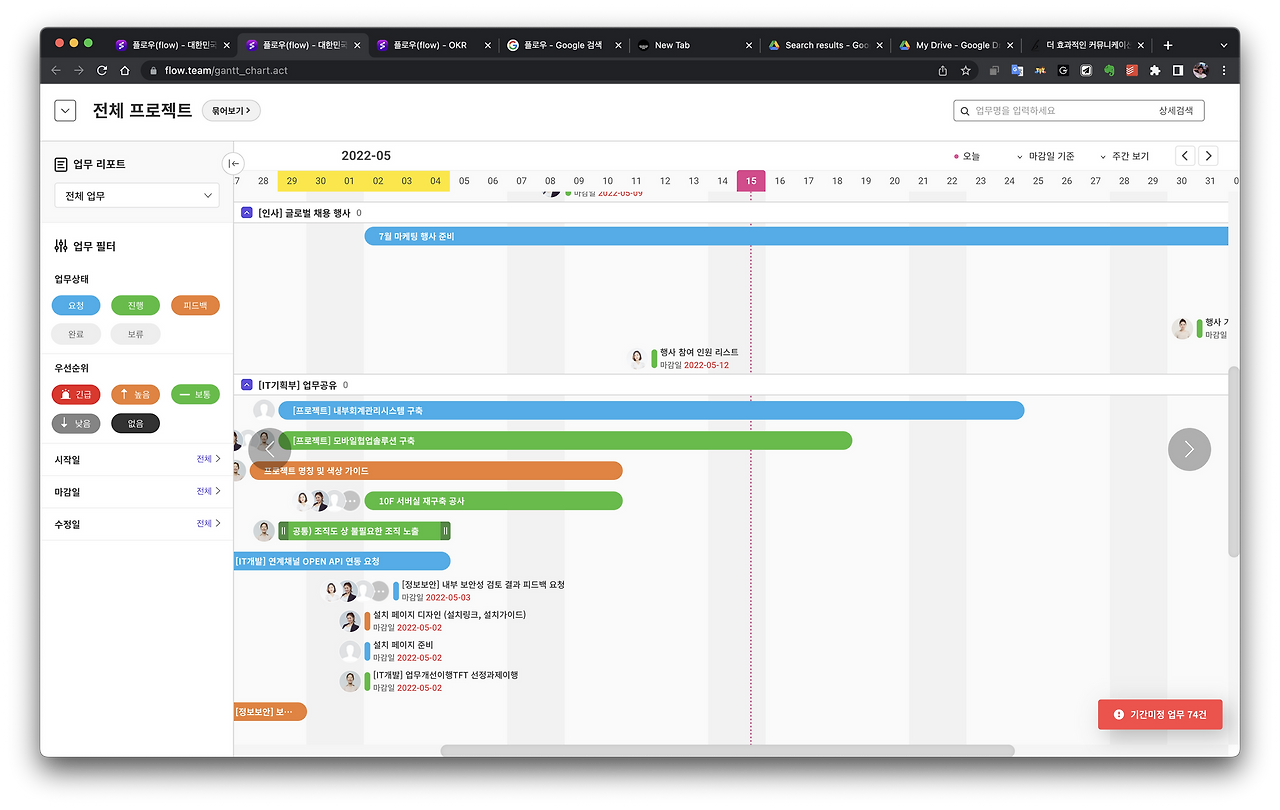Switch to the 플로우(flow) - OKR tab
Viewport: 1280px width, 810px height.
click(x=434, y=45)
